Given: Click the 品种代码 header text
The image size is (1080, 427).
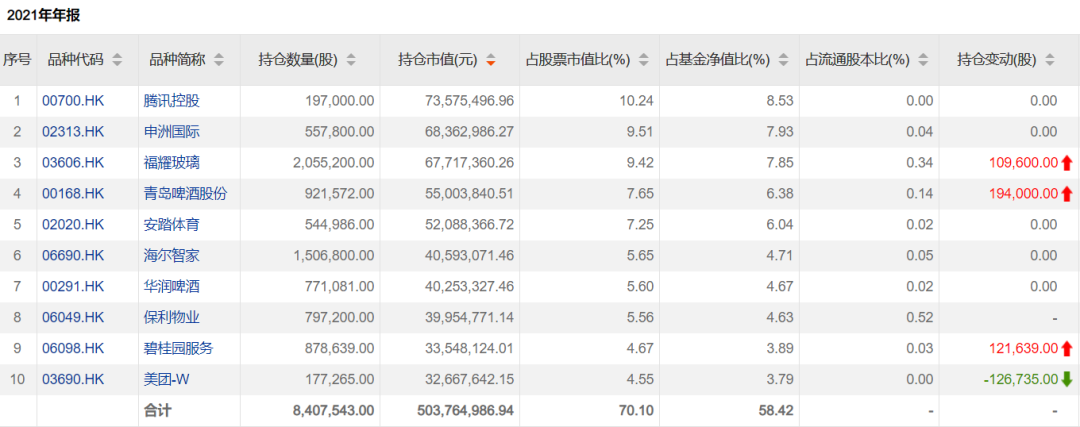Looking at the screenshot, I should coord(75,60).
